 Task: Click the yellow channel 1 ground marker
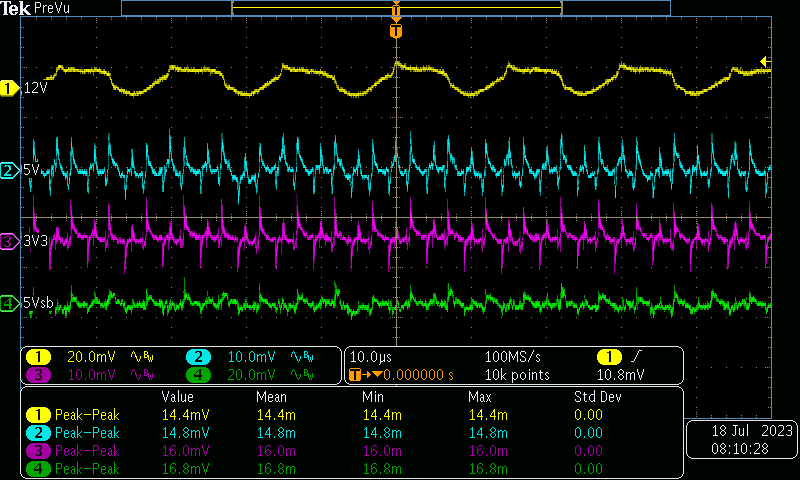pos(10,88)
